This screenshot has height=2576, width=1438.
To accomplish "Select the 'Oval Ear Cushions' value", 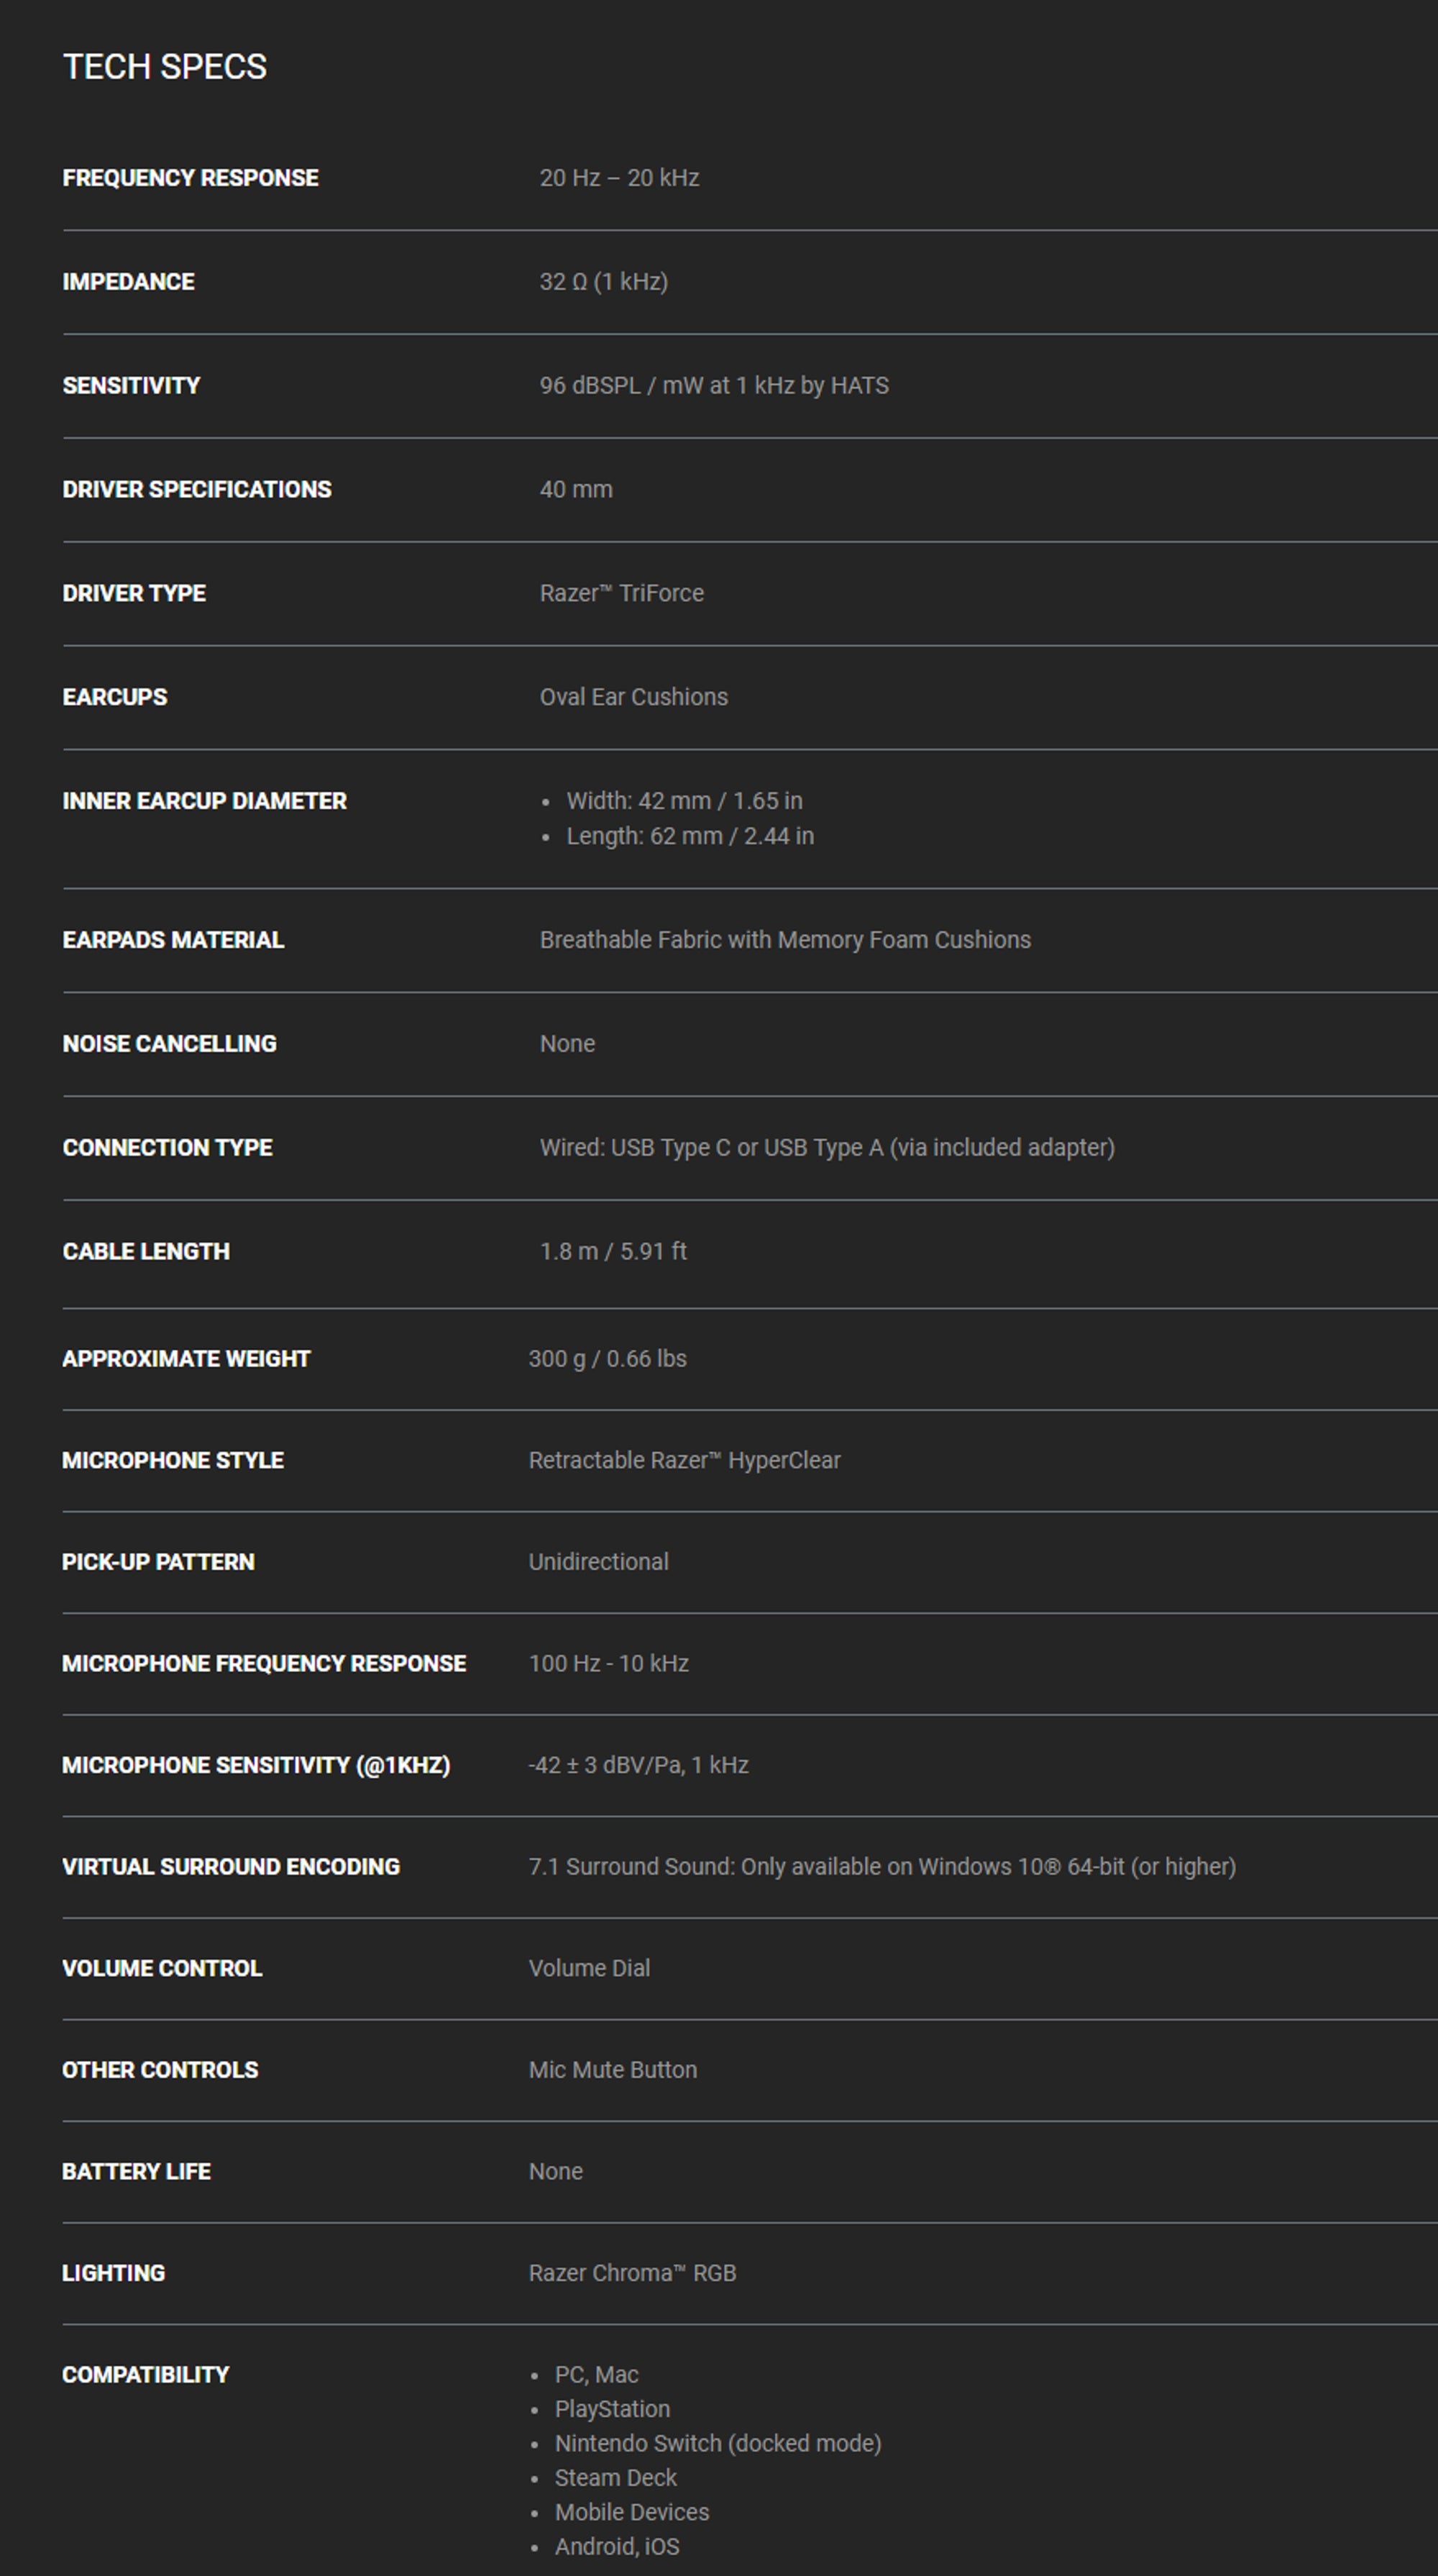I will (x=634, y=698).
